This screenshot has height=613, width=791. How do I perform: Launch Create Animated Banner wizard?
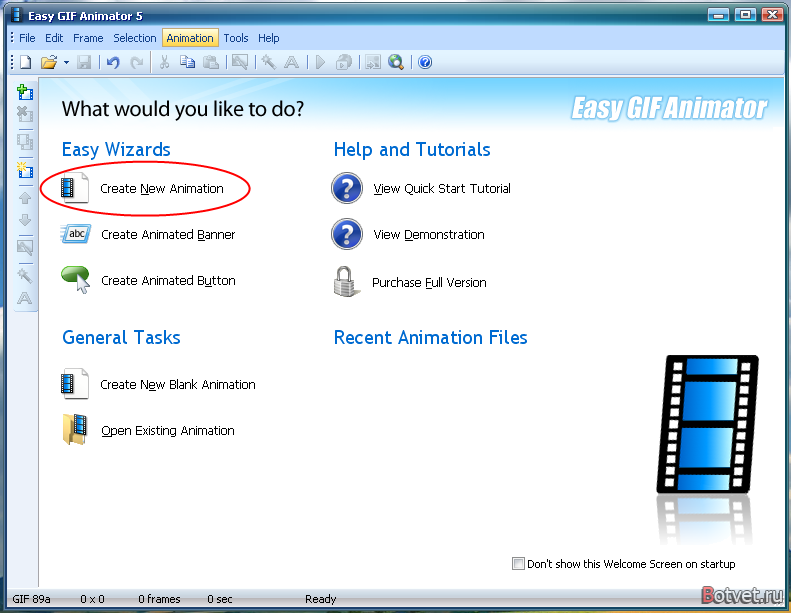tap(167, 235)
